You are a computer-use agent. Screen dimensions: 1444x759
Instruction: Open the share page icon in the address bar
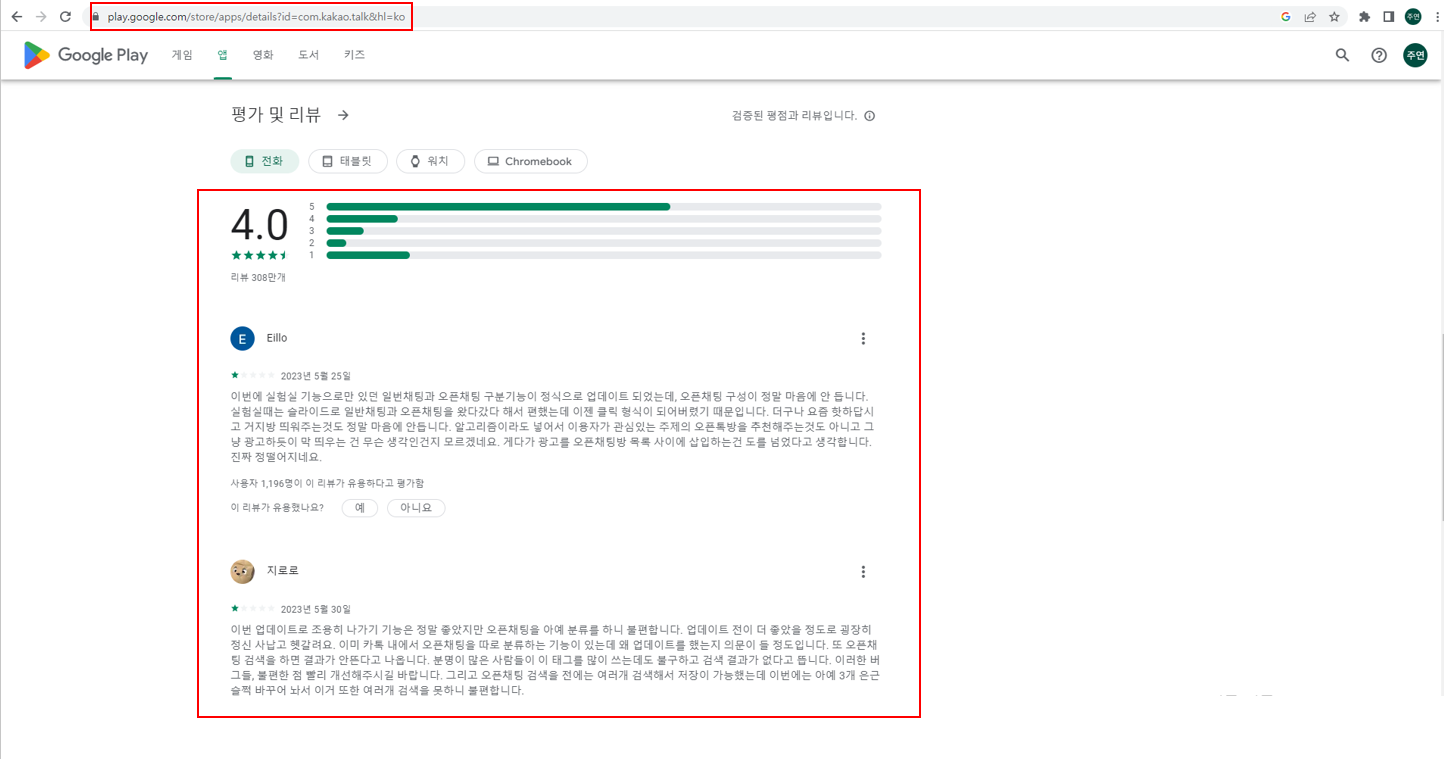tap(1310, 17)
